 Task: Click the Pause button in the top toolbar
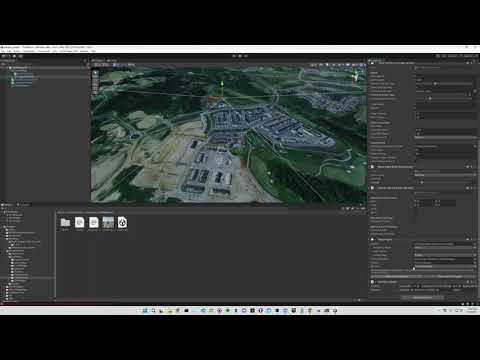point(240,56)
